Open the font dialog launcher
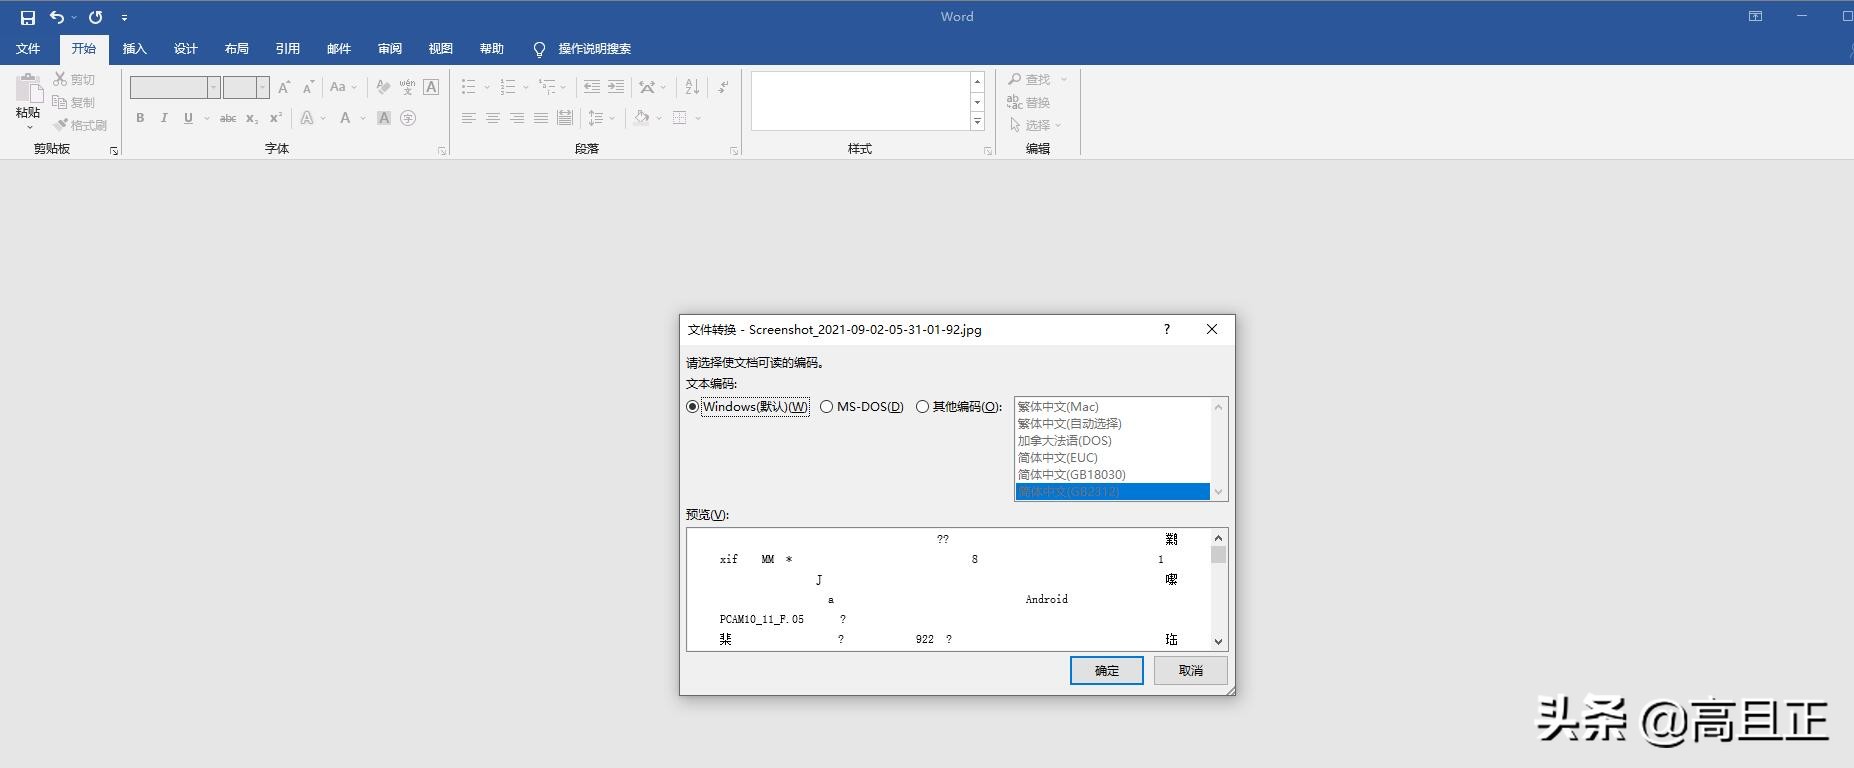This screenshot has height=768, width=1854. (442, 151)
